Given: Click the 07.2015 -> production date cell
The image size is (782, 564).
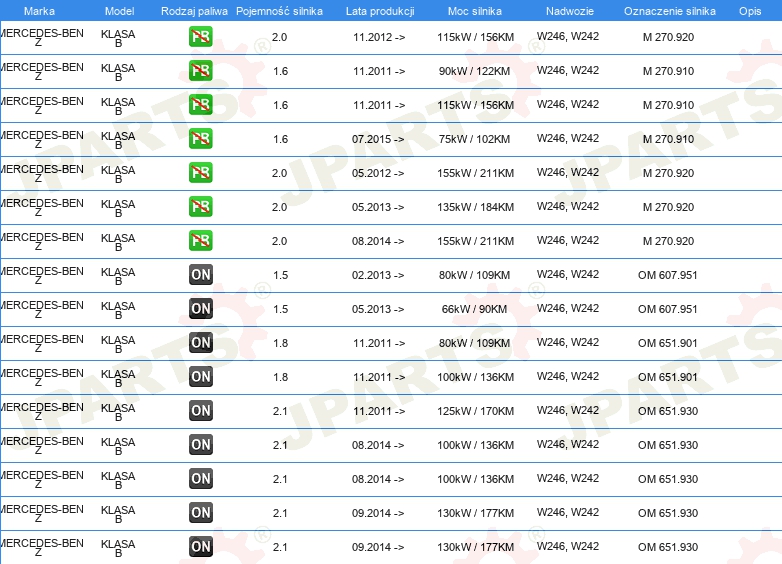Looking at the screenshot, I should [379, 139].
